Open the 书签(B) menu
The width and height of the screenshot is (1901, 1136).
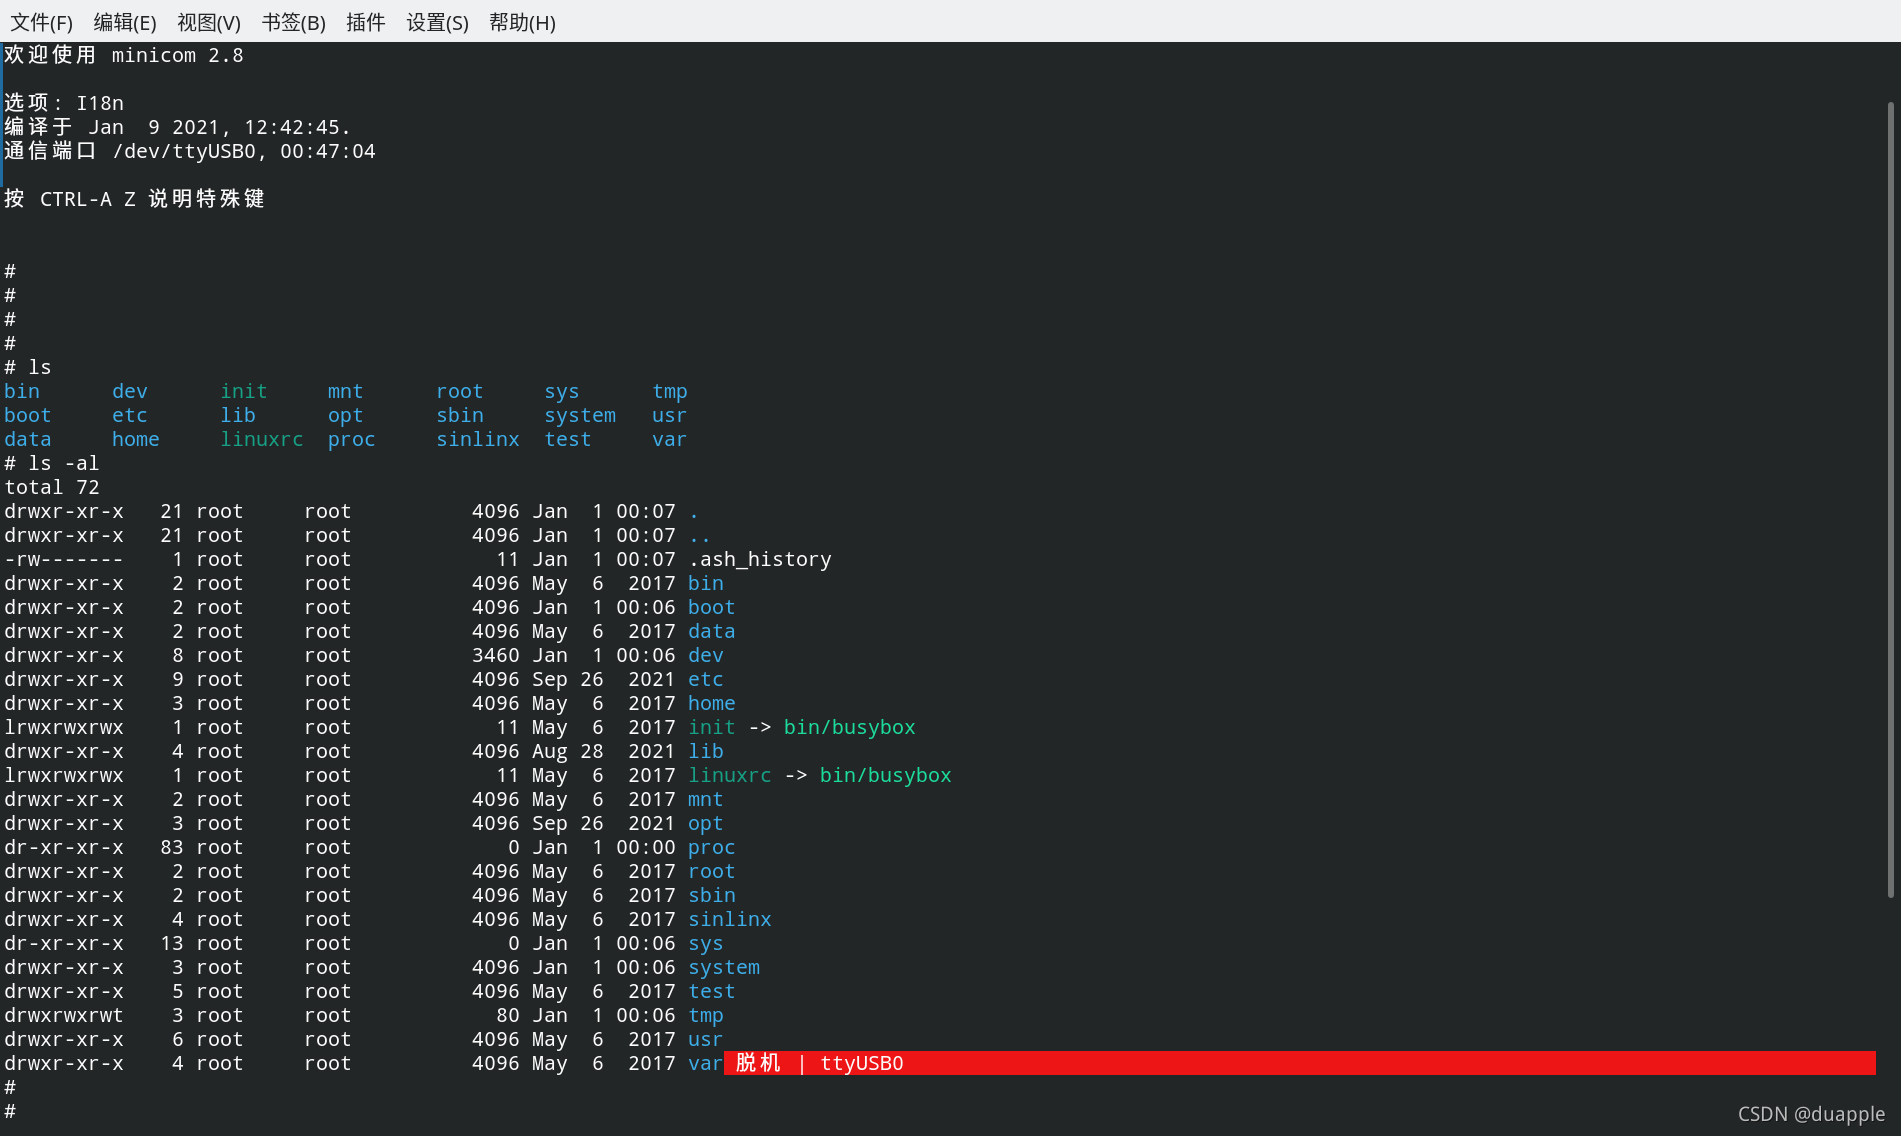click(x=293, y=22)
